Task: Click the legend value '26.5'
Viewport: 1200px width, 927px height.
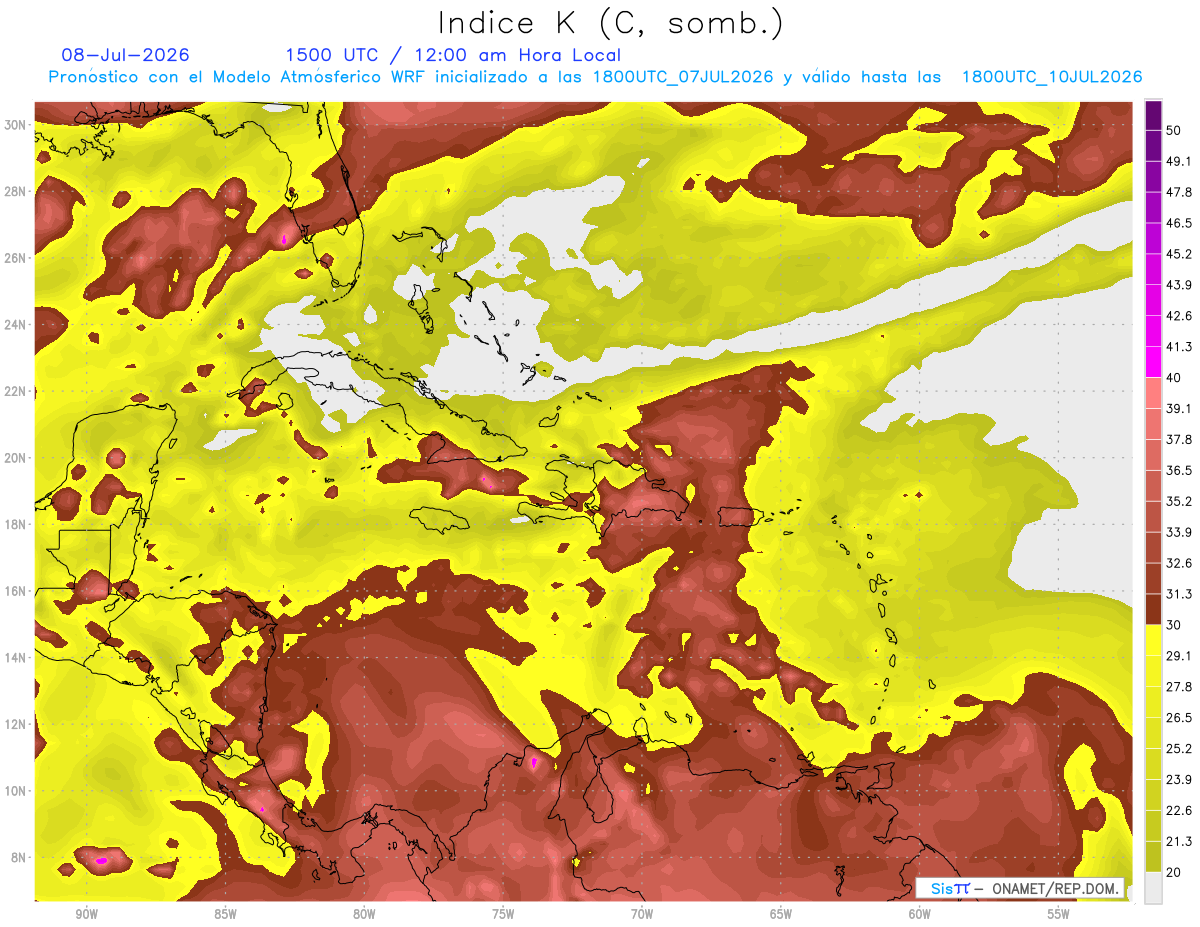Action: pos(1179,718)
